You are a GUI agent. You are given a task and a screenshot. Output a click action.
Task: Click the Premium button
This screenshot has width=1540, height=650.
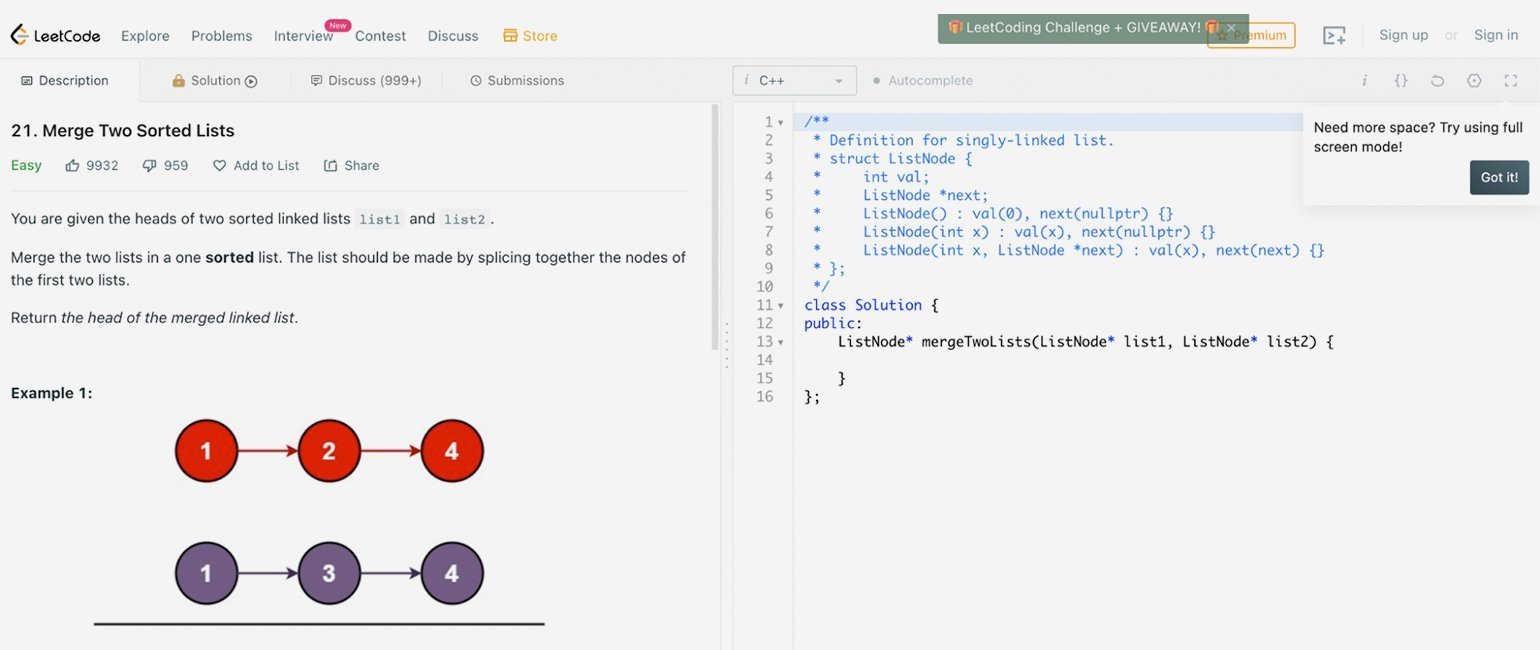1251,35
